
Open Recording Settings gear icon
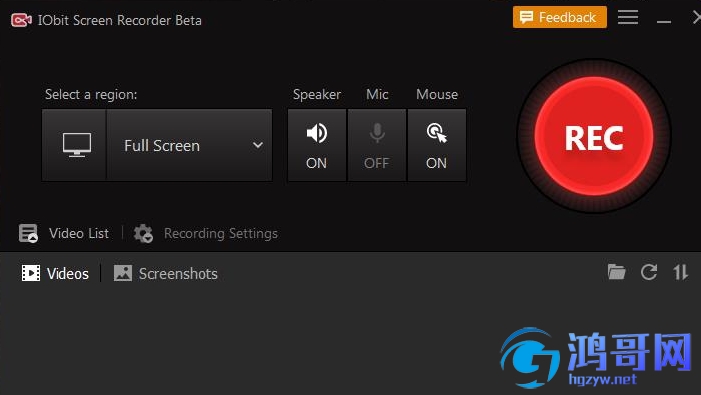[144, 233]
